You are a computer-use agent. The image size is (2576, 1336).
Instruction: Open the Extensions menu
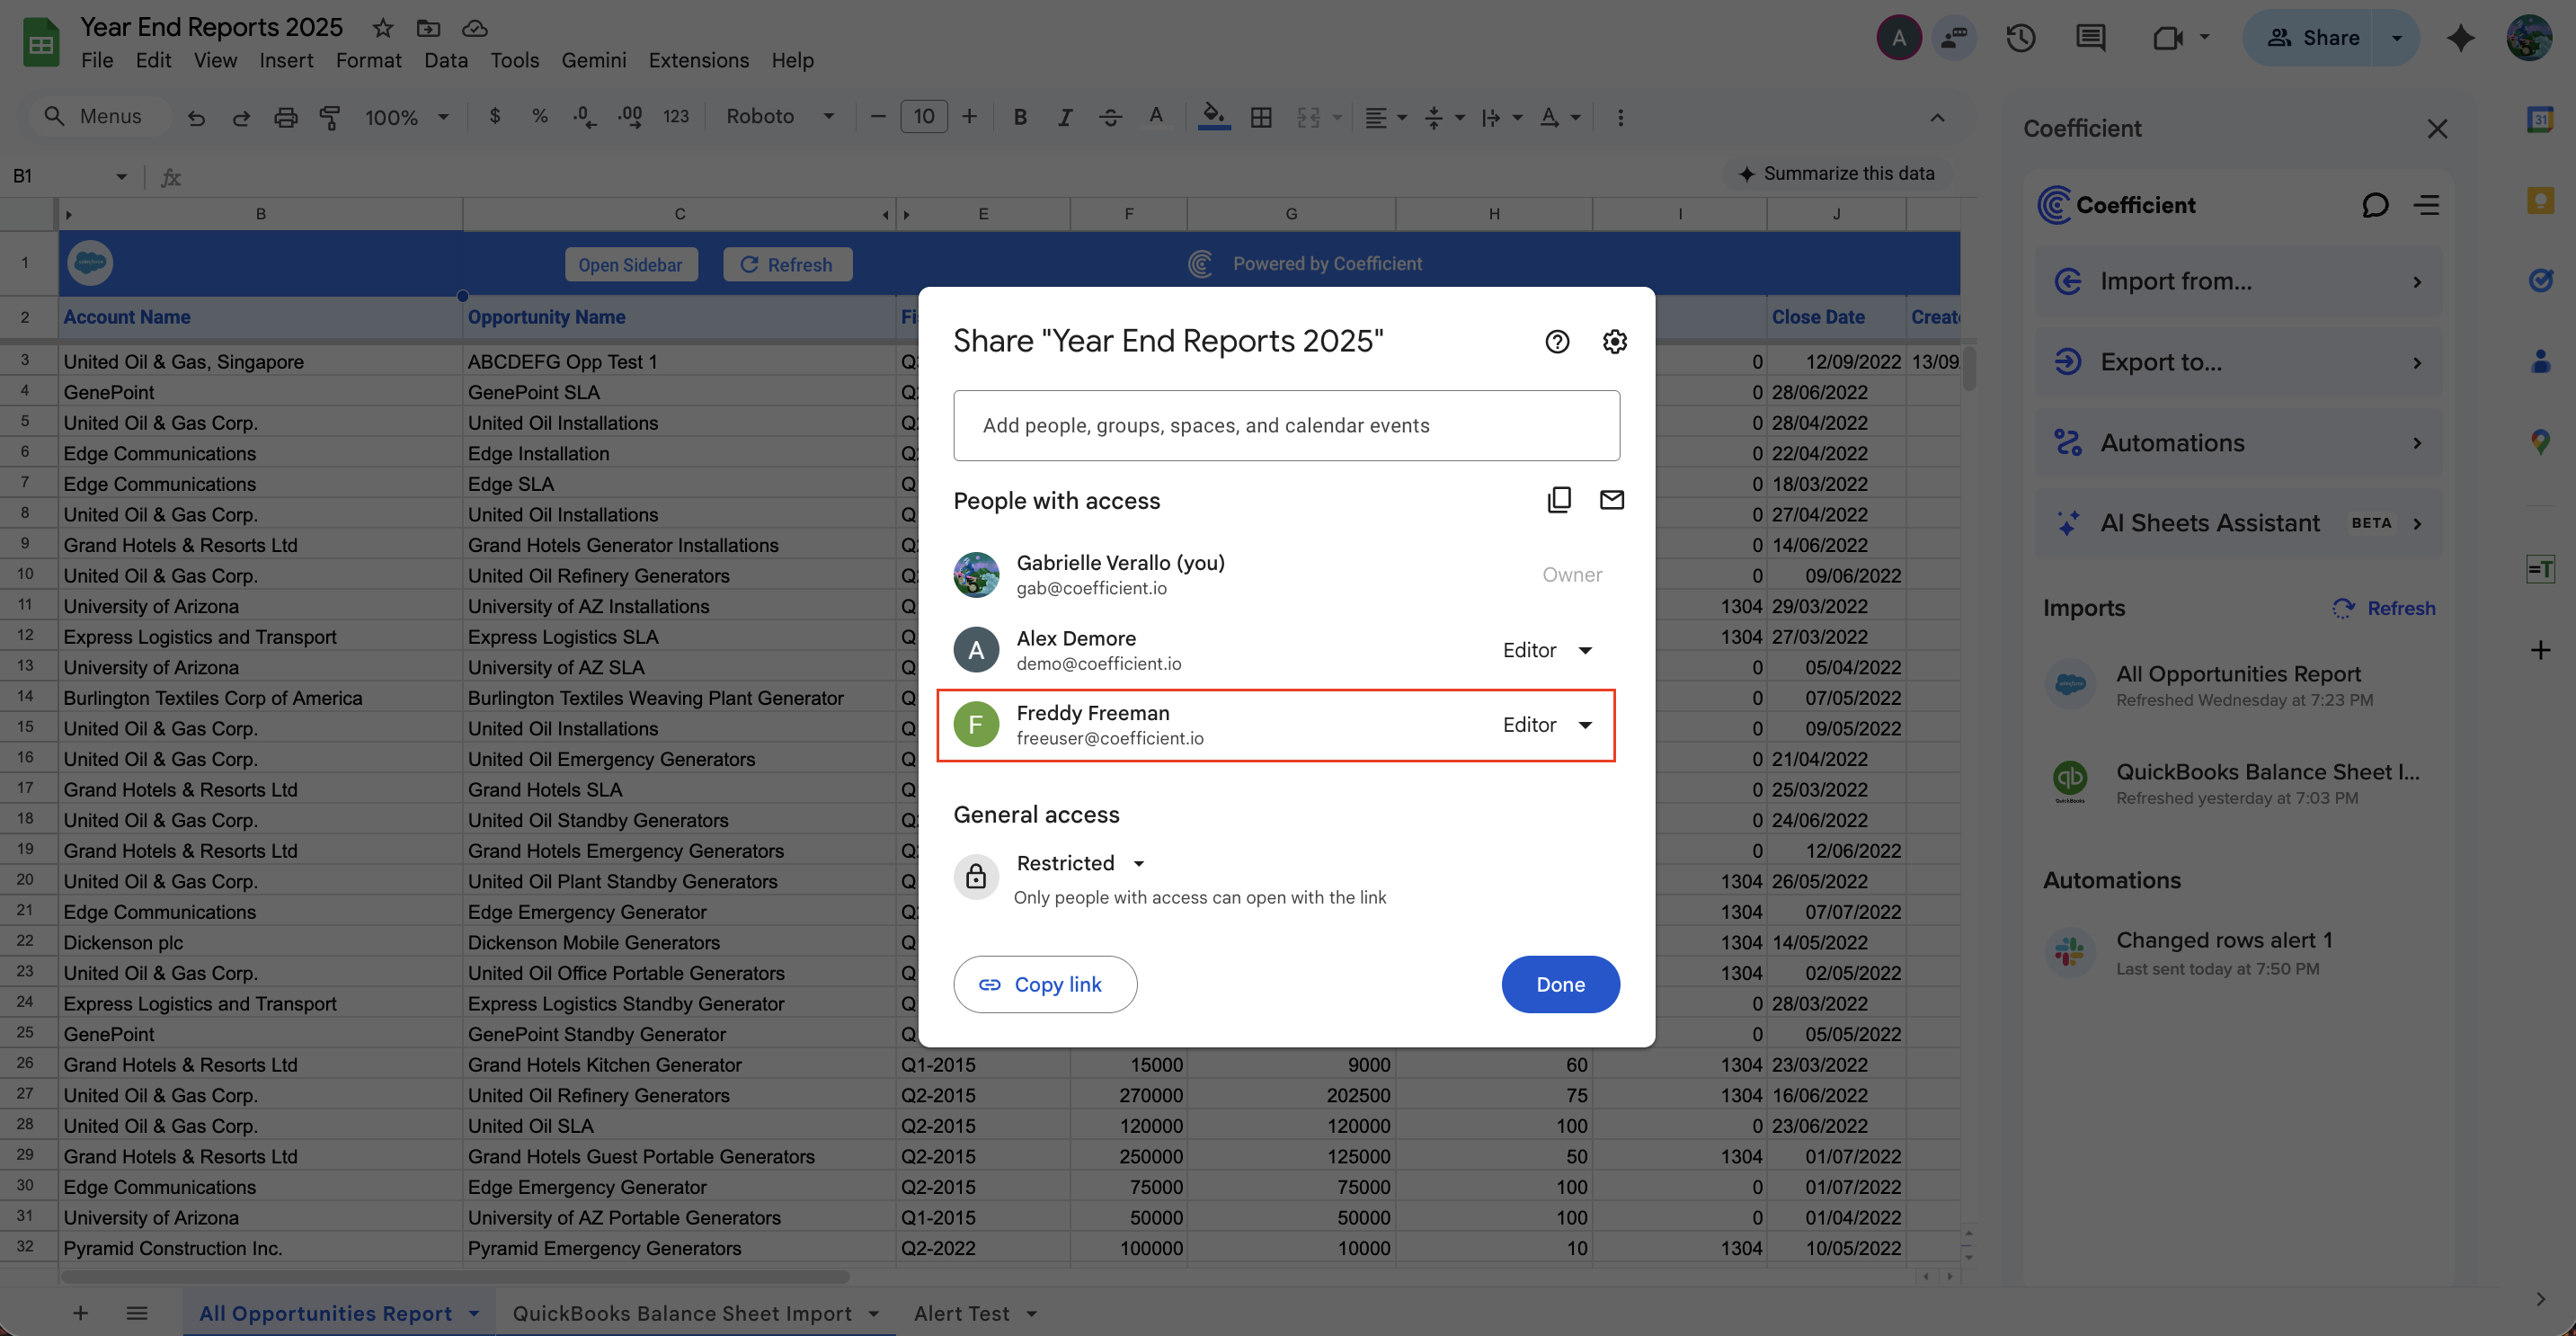[x=698, y=60]
